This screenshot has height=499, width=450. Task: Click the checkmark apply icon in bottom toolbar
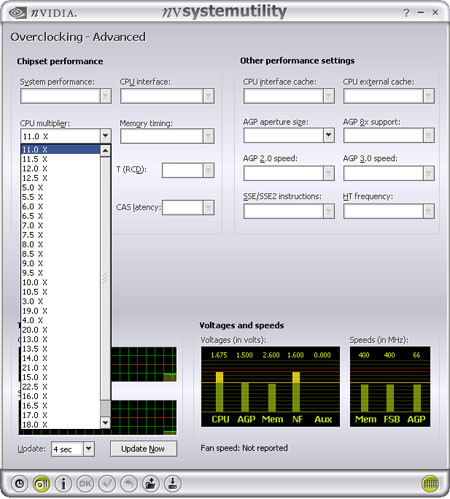click(107, 483)
